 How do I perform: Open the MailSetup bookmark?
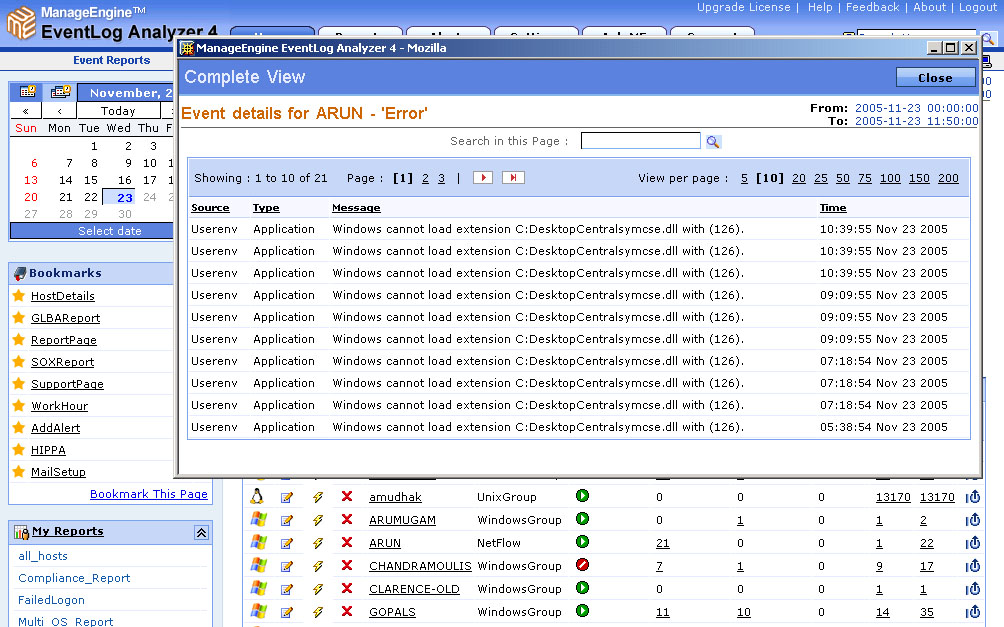(x=58, y=472)
